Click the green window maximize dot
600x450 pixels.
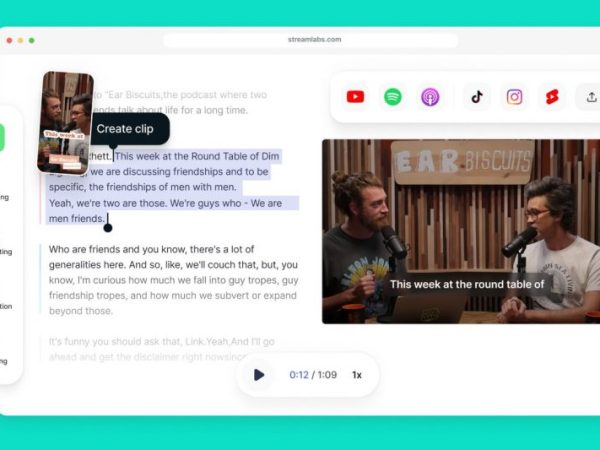[32, 40]
